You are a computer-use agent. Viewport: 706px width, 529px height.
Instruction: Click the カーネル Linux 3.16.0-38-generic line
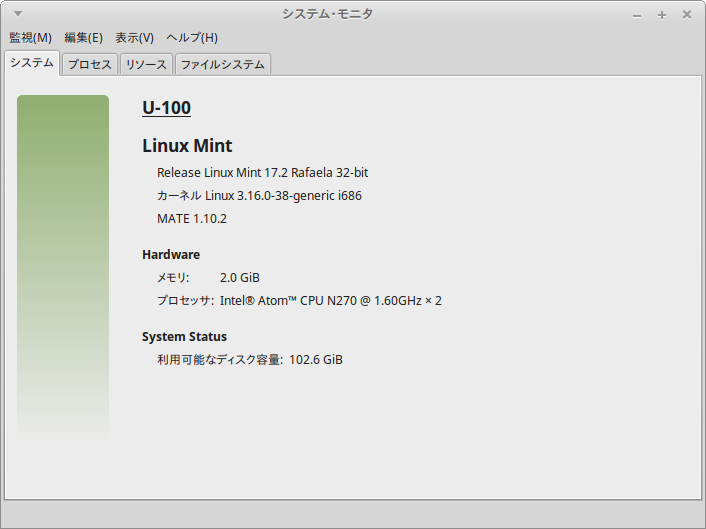pyautogui.click(x=259, y=195)
